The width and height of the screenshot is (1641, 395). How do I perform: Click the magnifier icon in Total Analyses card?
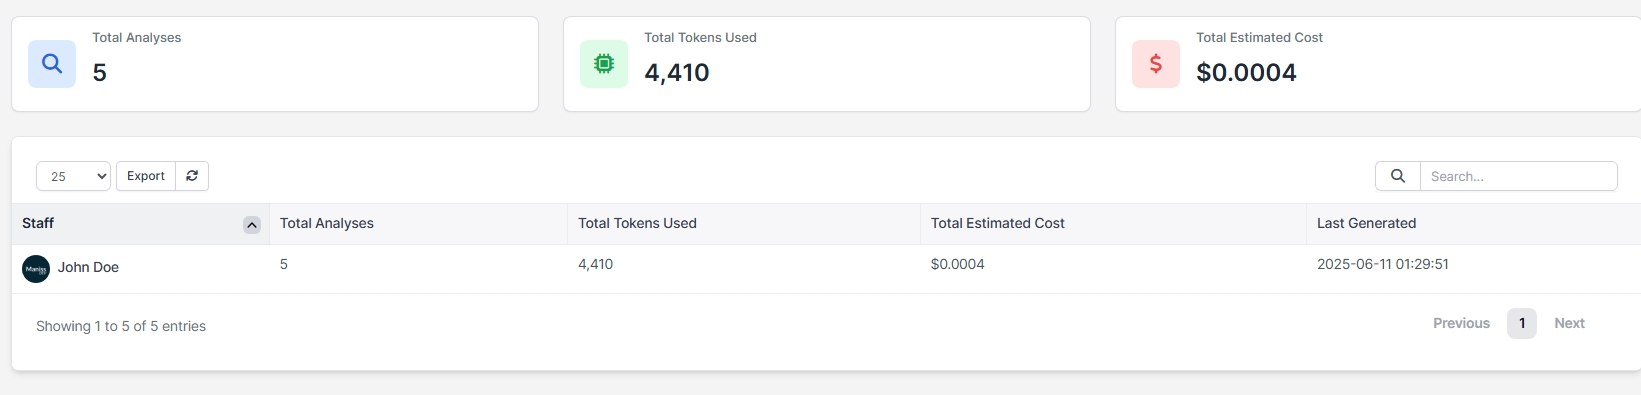tap(52, 64)
